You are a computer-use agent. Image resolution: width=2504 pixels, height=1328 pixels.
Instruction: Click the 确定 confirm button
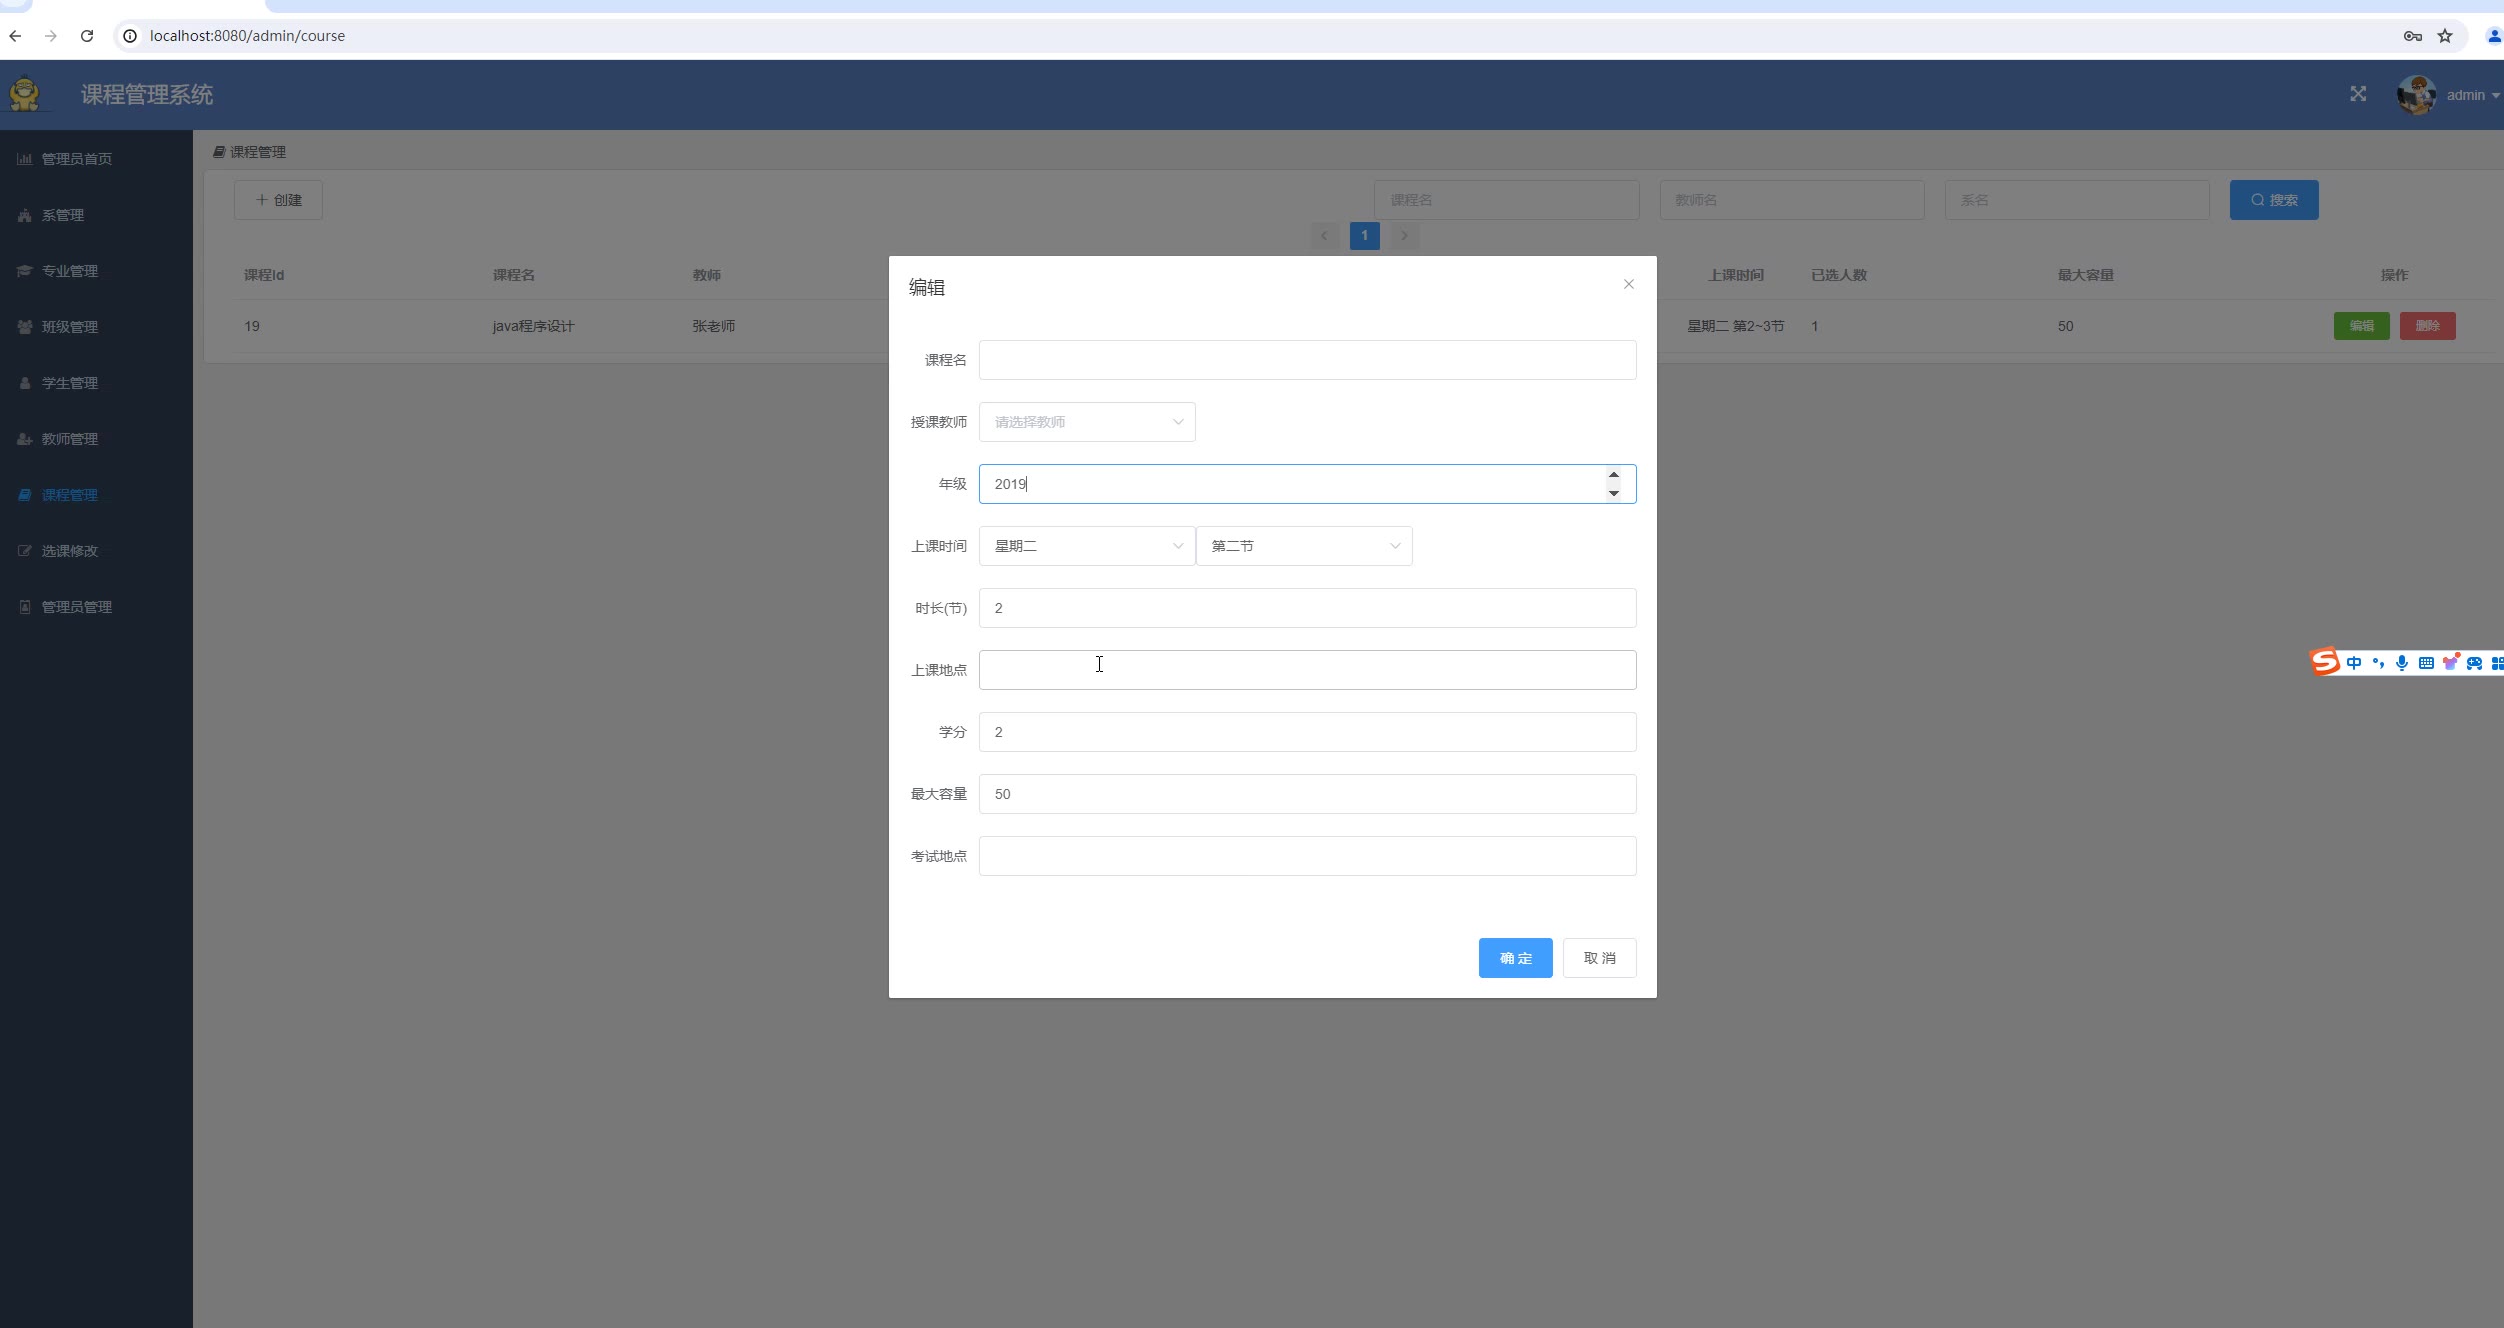tap(1515, 958)
